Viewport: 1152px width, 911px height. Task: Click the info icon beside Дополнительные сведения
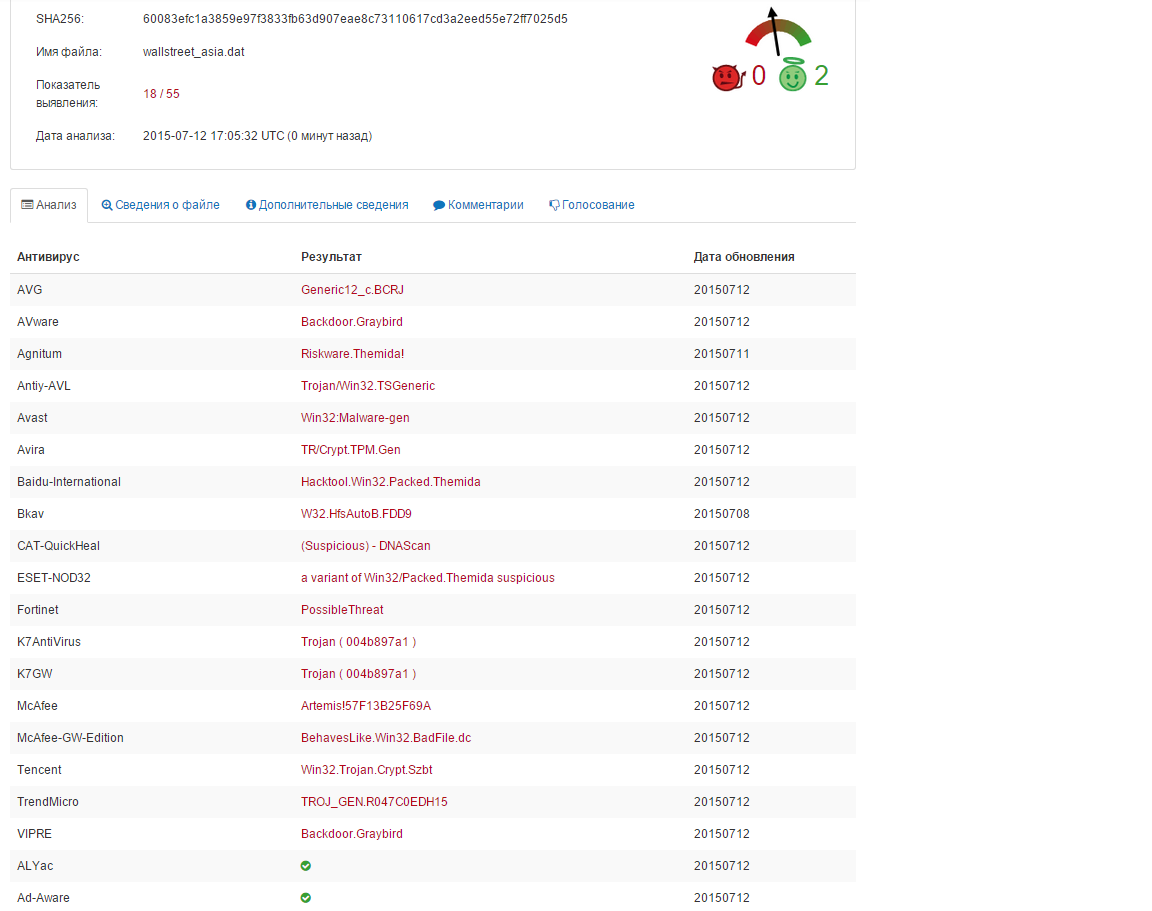click(251, 205)
